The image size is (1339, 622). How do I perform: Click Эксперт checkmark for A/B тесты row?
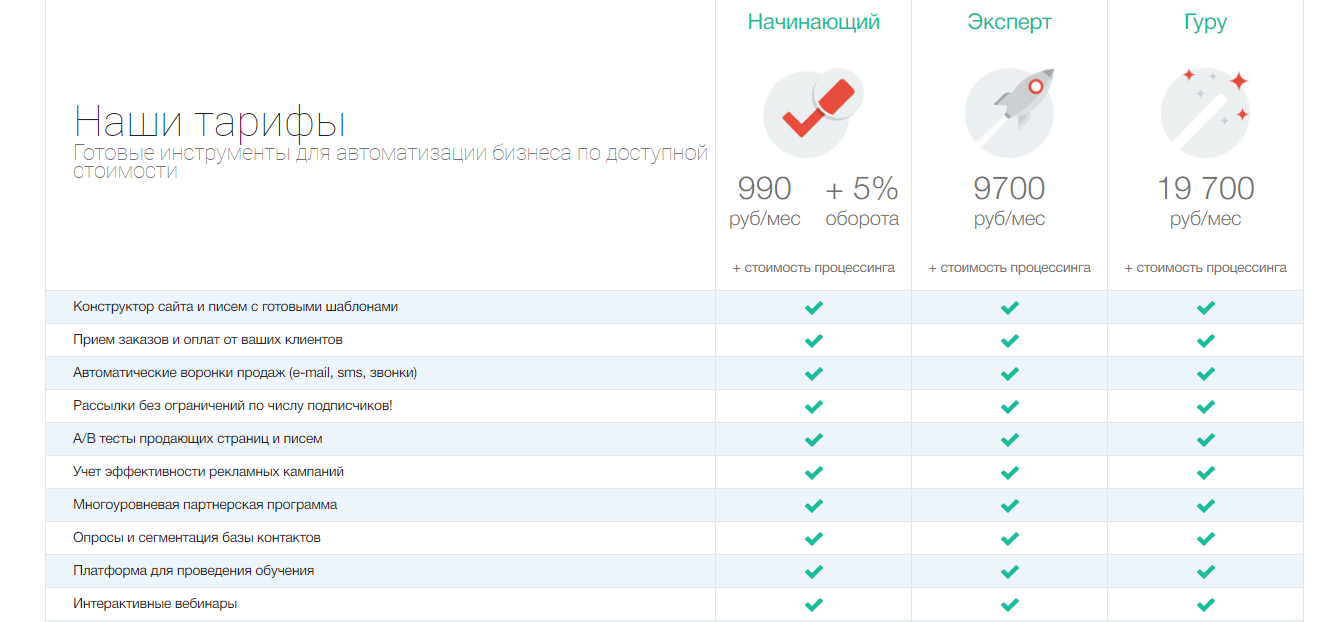click(x=1009, y=439)
